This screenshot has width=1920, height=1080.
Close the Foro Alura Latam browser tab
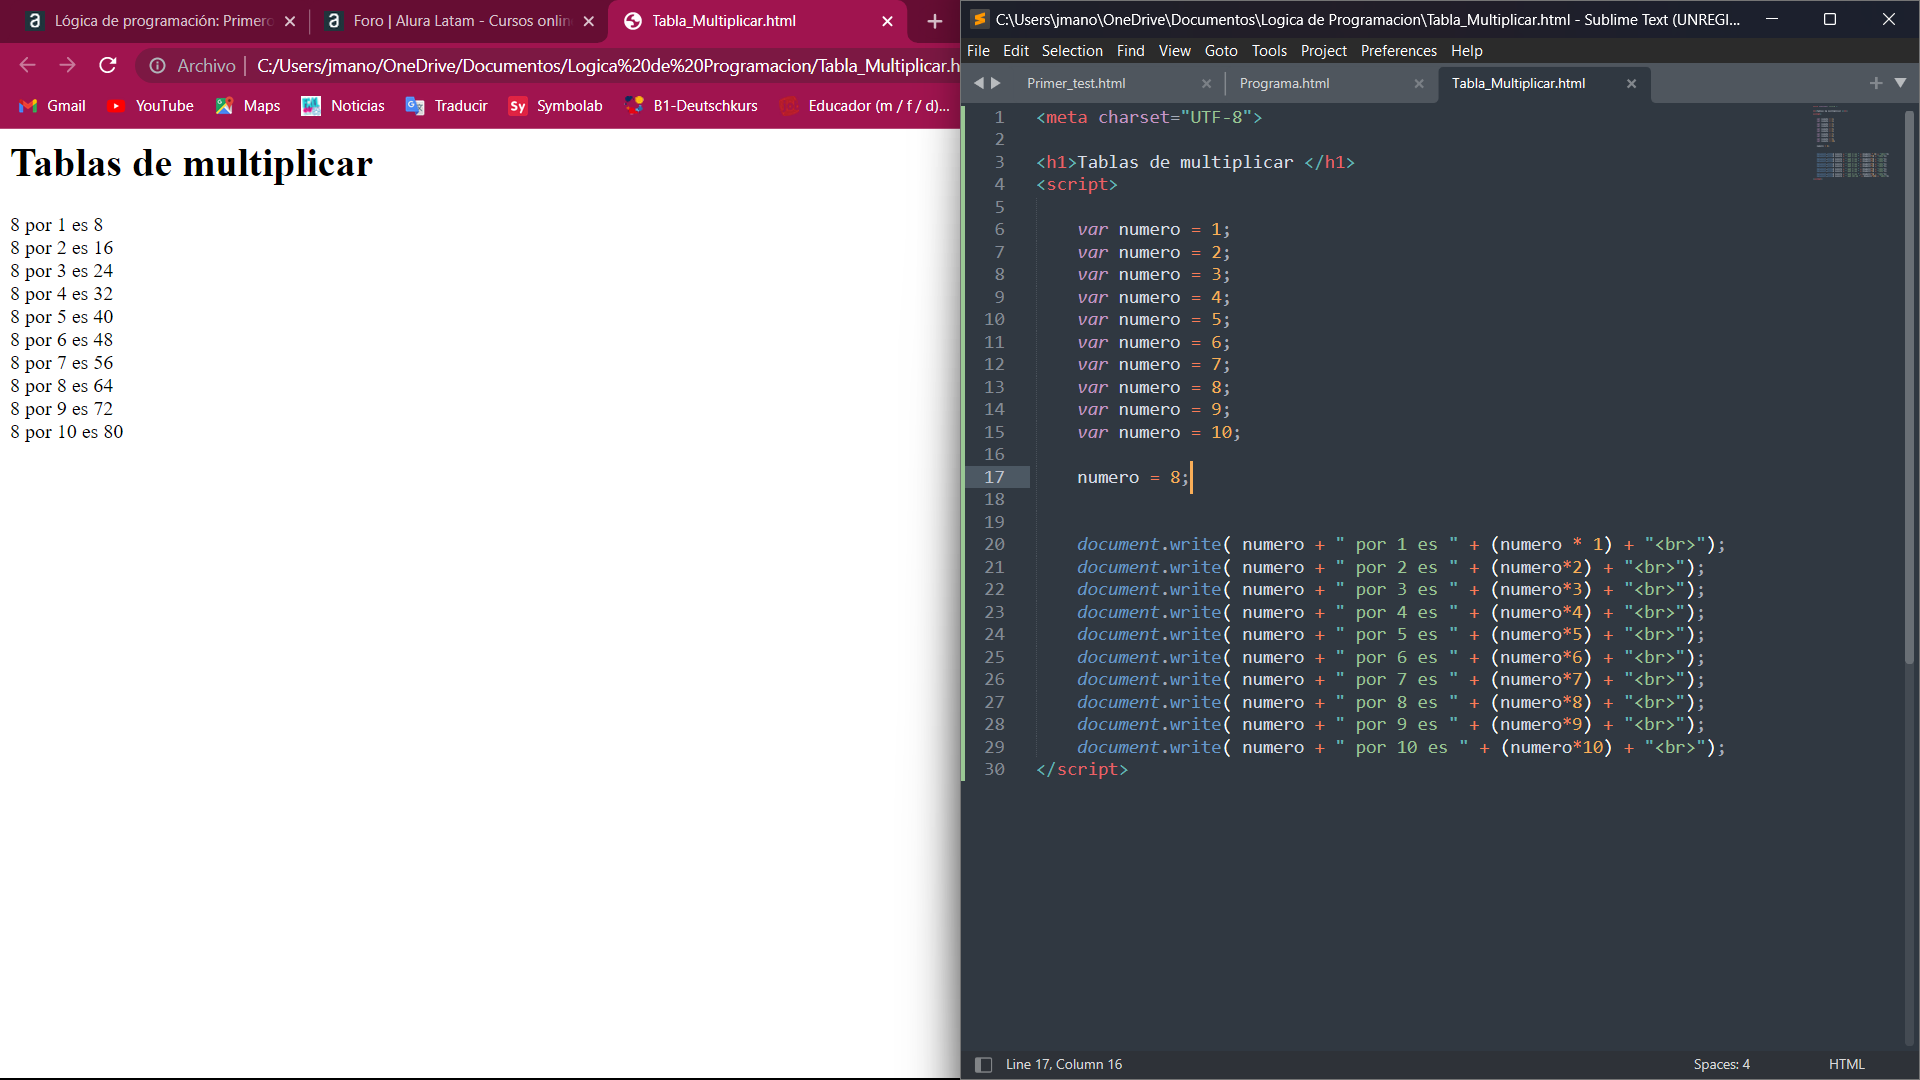(x=589, y=21)
